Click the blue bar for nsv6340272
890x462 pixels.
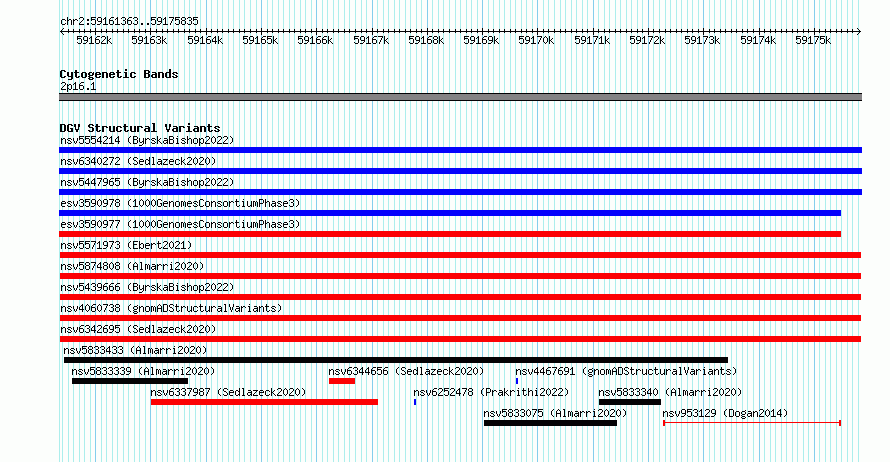[x=460, y=171]
